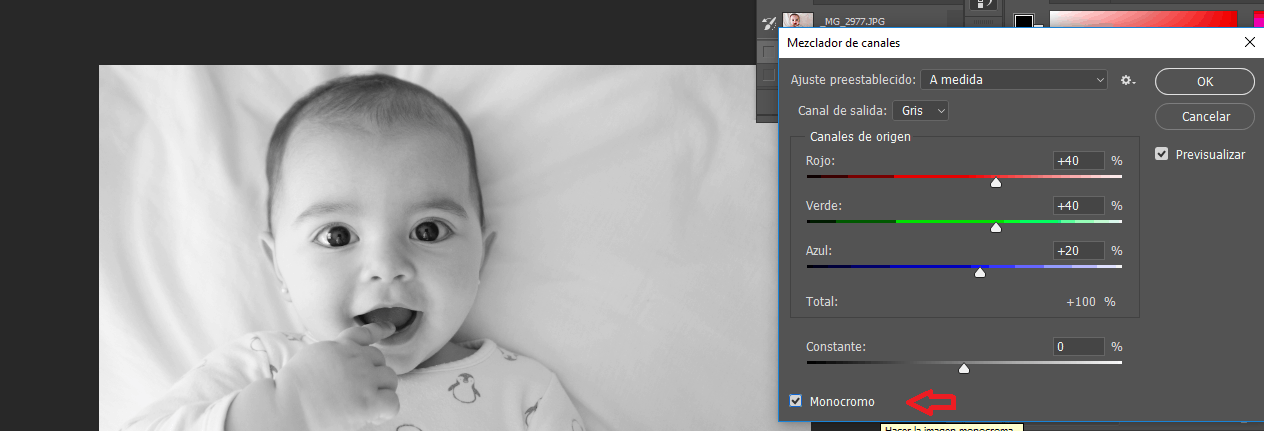
Task: Click the Verde slider handle
Action: click(x=995, y=227)
